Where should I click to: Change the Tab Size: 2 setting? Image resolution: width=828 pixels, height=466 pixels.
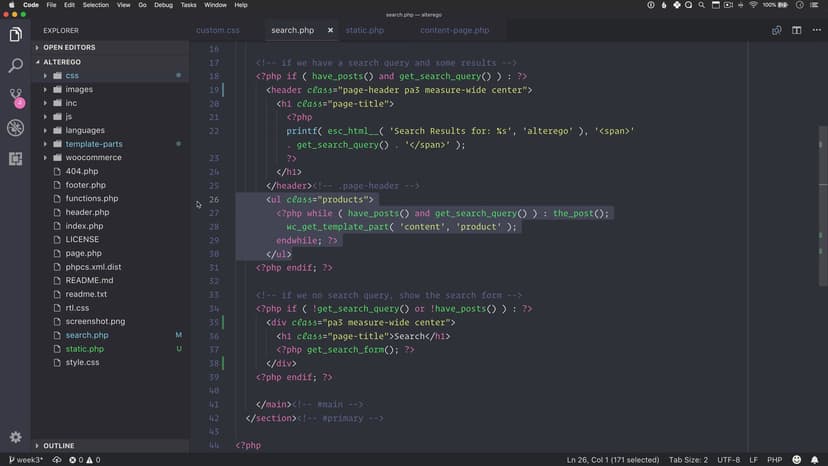[687, 460]
